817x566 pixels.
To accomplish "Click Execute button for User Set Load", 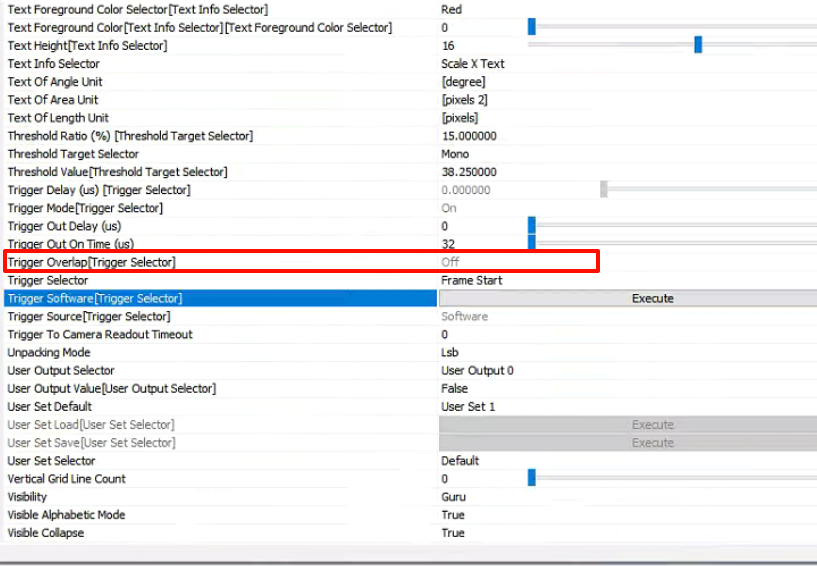I will pos(652,425).
